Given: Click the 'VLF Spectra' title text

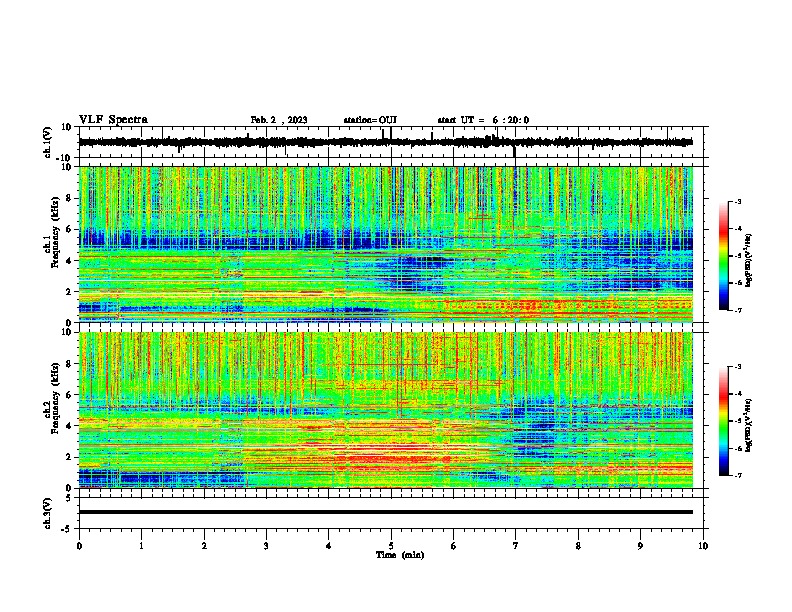Looking at the screenshot, I should (113, 120).
